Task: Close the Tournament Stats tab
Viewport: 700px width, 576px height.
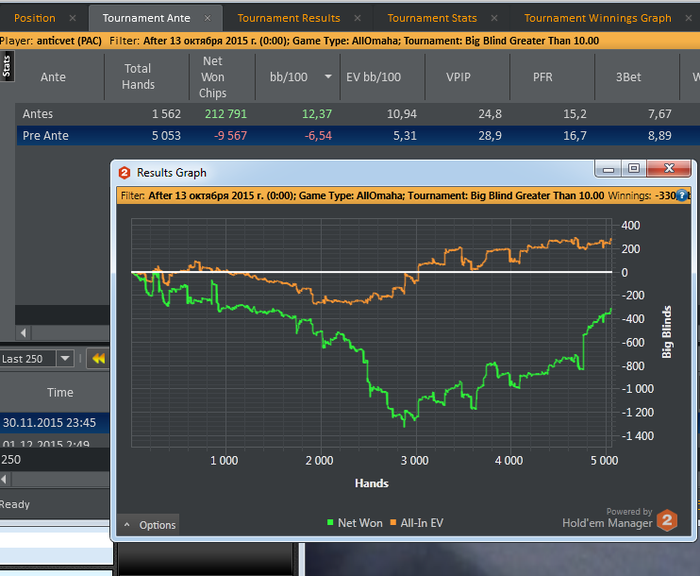Action: pos(494,18)
